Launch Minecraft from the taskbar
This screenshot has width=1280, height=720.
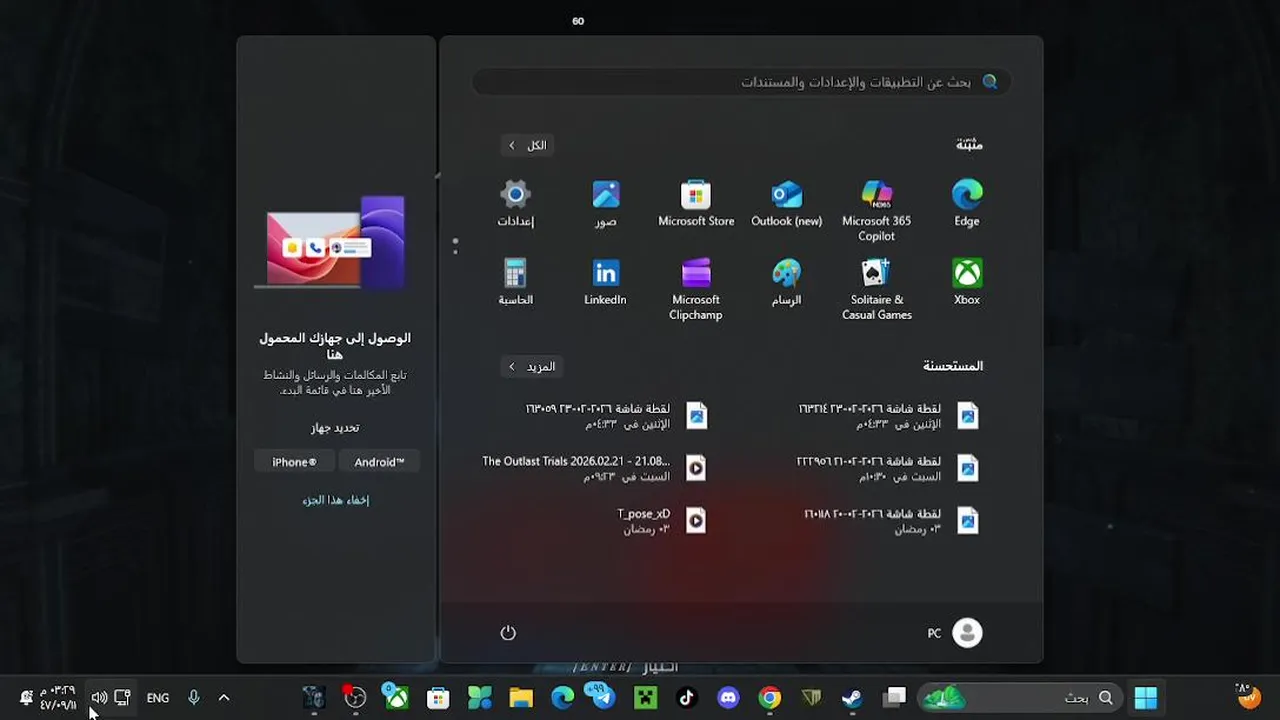point(645,698)
